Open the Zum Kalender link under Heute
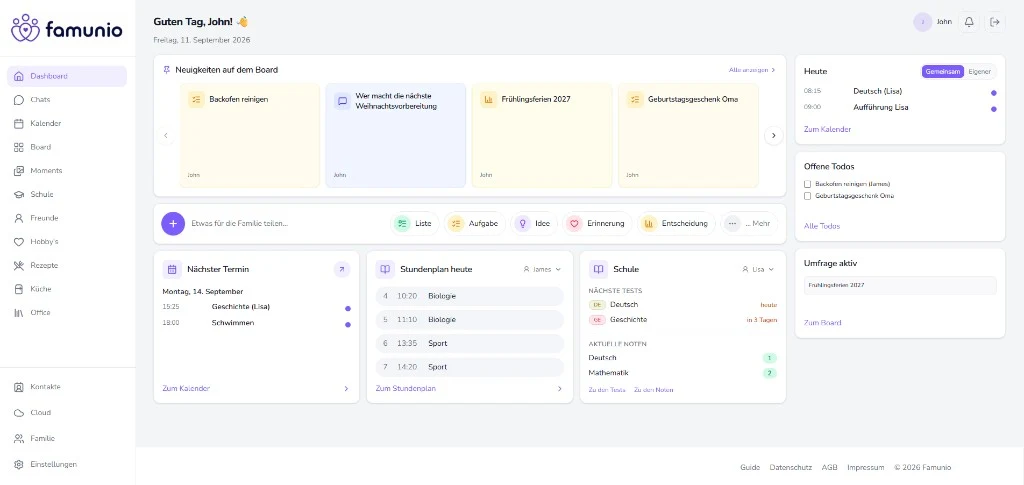Image resolution: width=1024 pixels, height=485 pixels. 827,129
